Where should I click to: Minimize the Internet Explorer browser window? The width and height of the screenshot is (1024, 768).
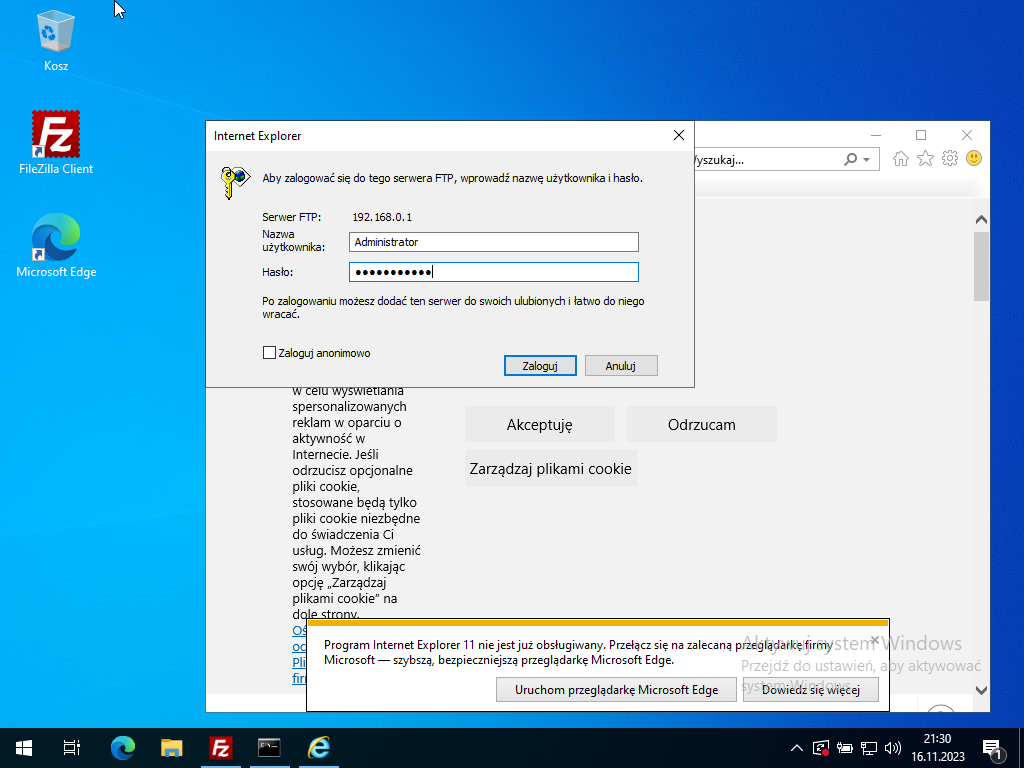pos(876,135)
